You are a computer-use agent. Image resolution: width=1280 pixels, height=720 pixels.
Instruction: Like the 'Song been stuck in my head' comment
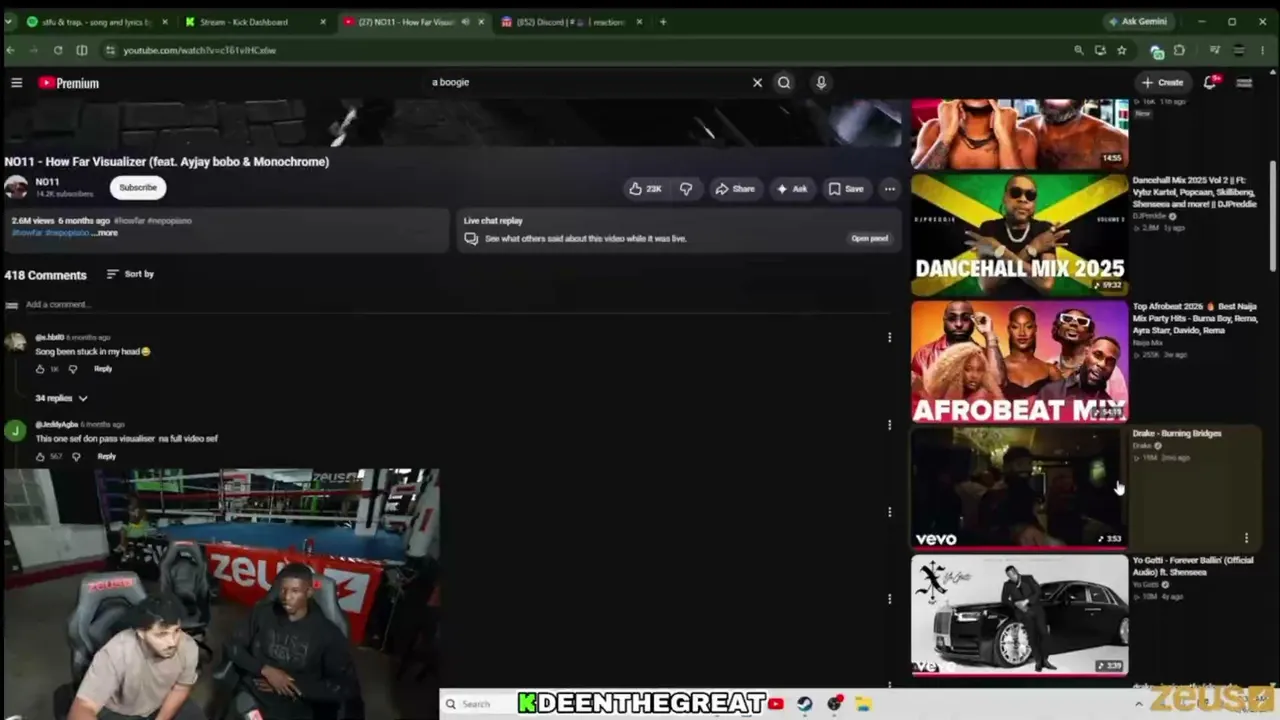tap(40, 369)
